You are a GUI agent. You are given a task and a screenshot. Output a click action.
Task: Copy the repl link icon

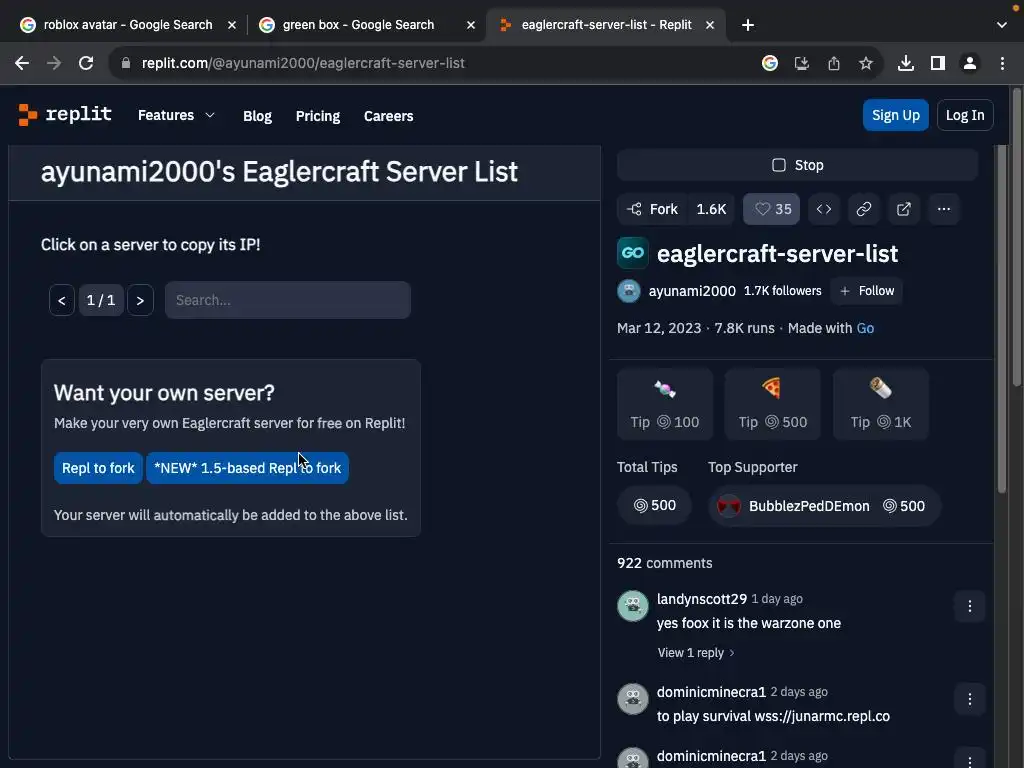tap(864, 209)
